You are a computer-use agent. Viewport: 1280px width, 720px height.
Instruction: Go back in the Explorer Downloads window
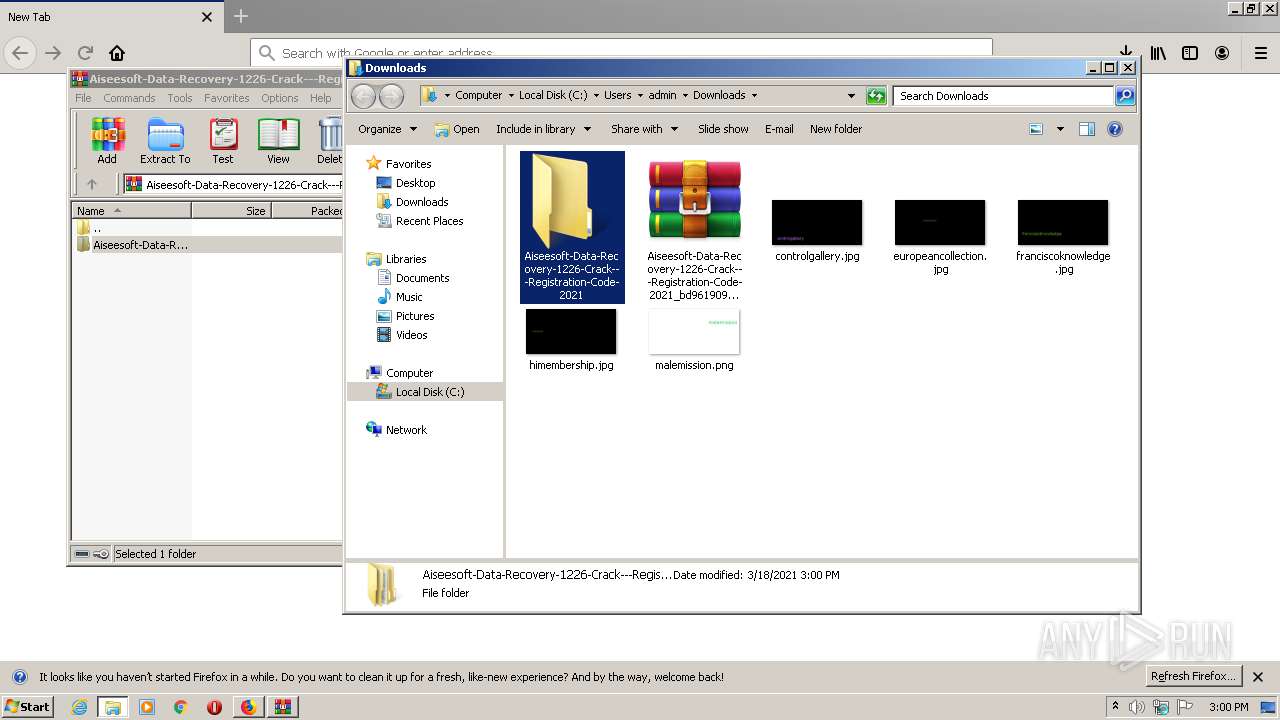(x=363, y=96)
